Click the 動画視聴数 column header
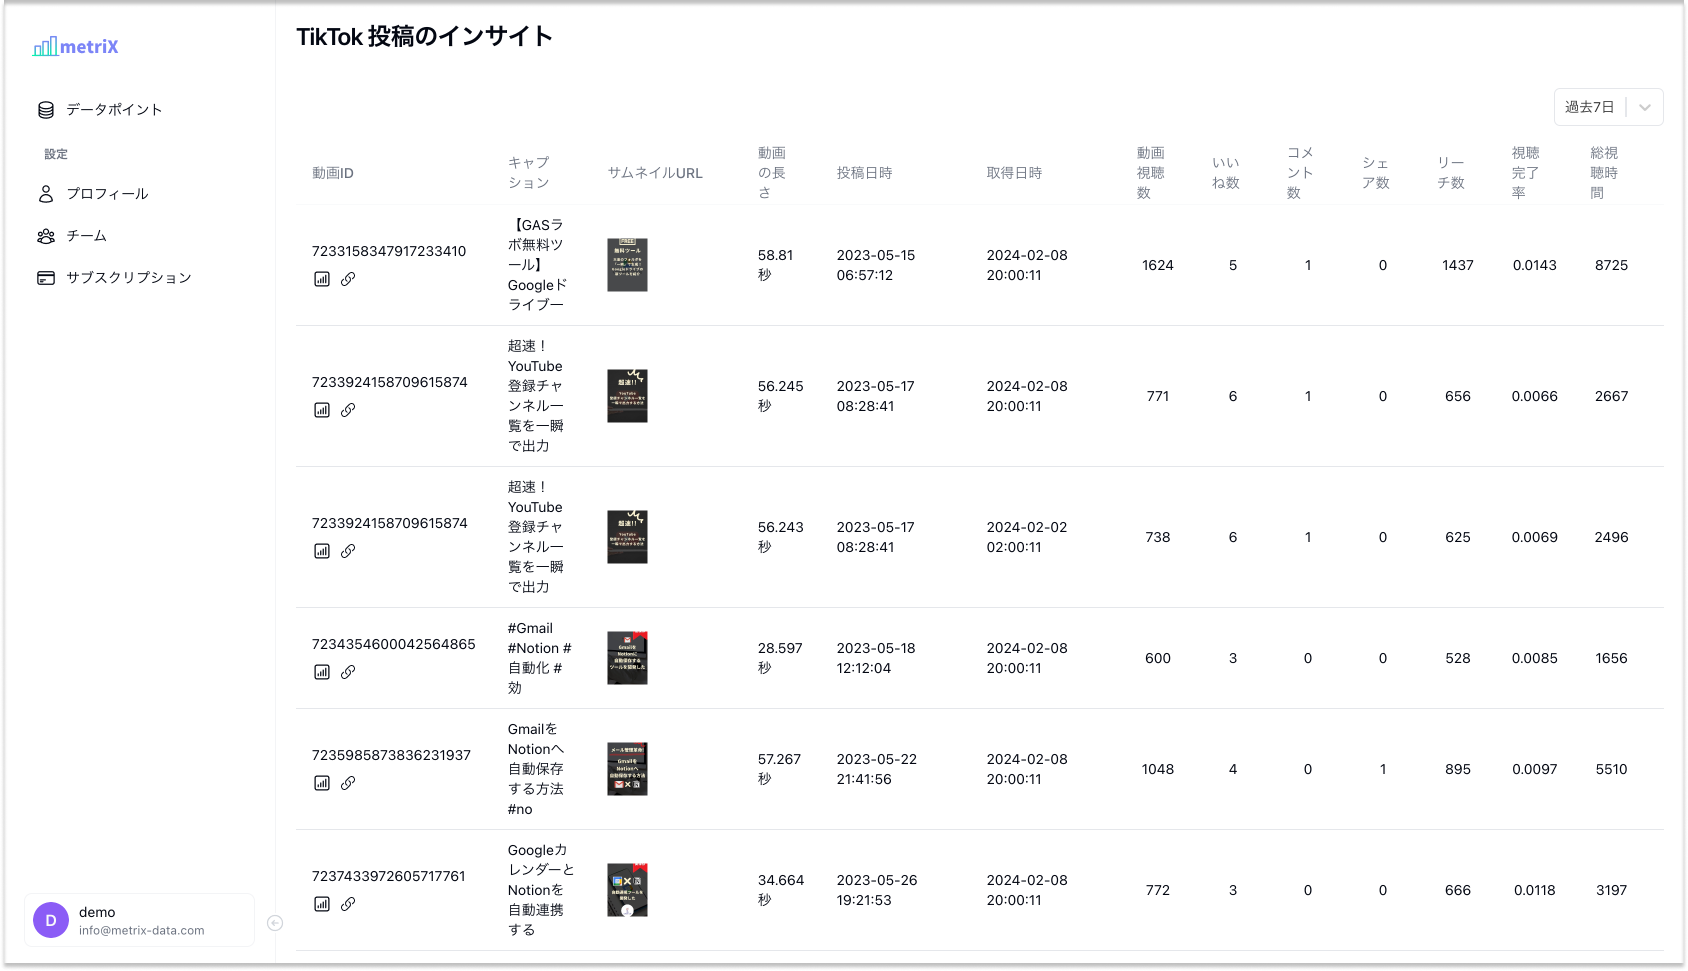This screenshot has height=971, width=1688. tap(1150, 173)
